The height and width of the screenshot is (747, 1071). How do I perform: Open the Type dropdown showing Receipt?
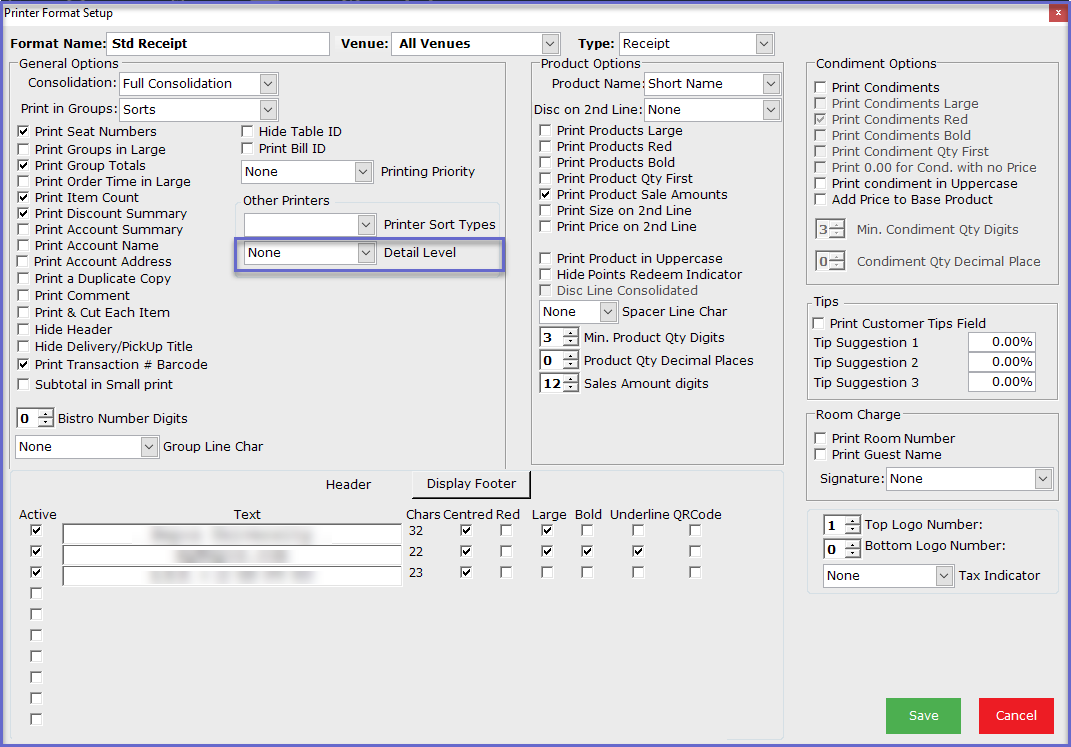pyautogui.click(x=764, y=44)
